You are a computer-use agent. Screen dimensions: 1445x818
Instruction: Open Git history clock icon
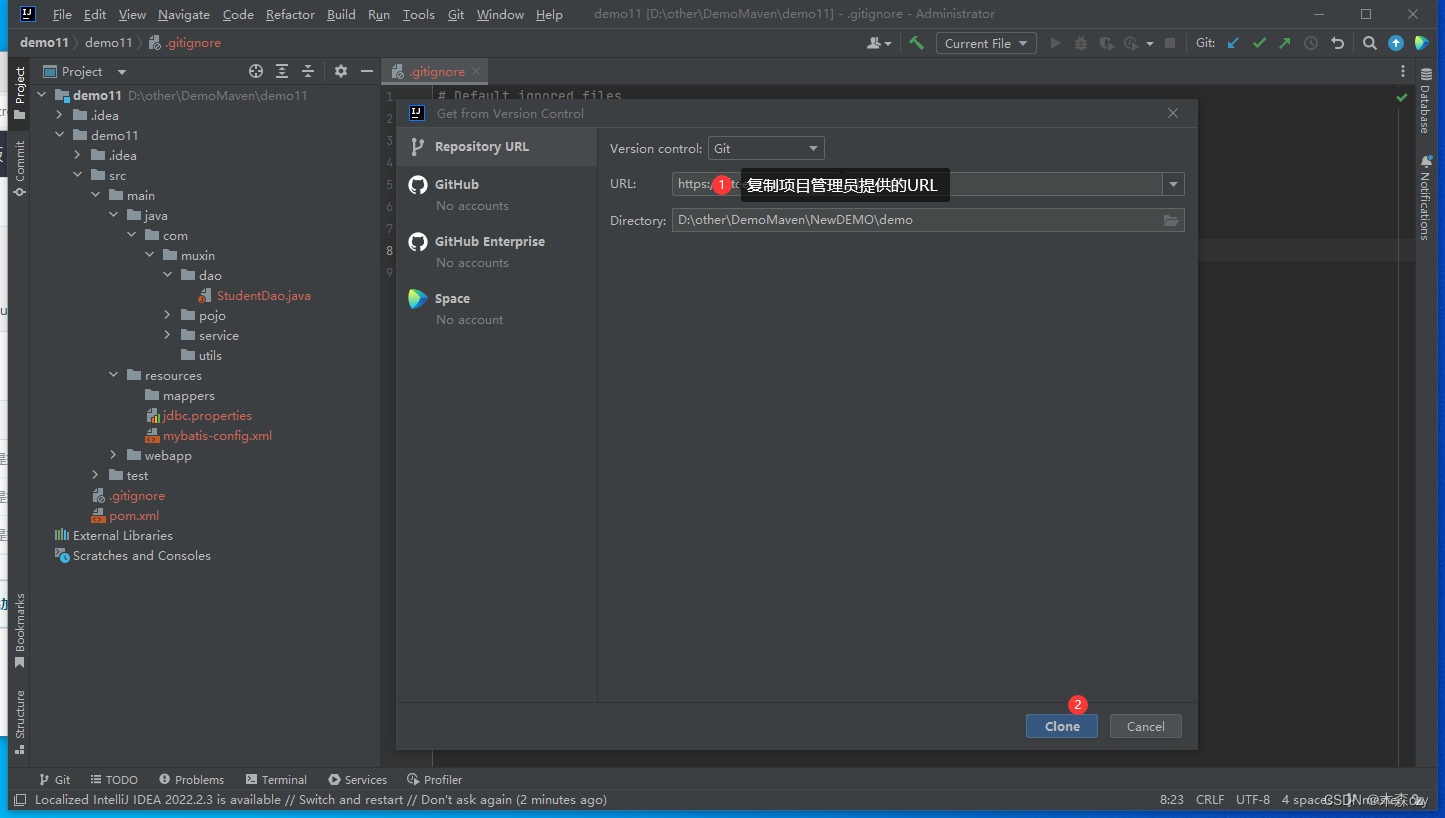[x=1311, y=43]
